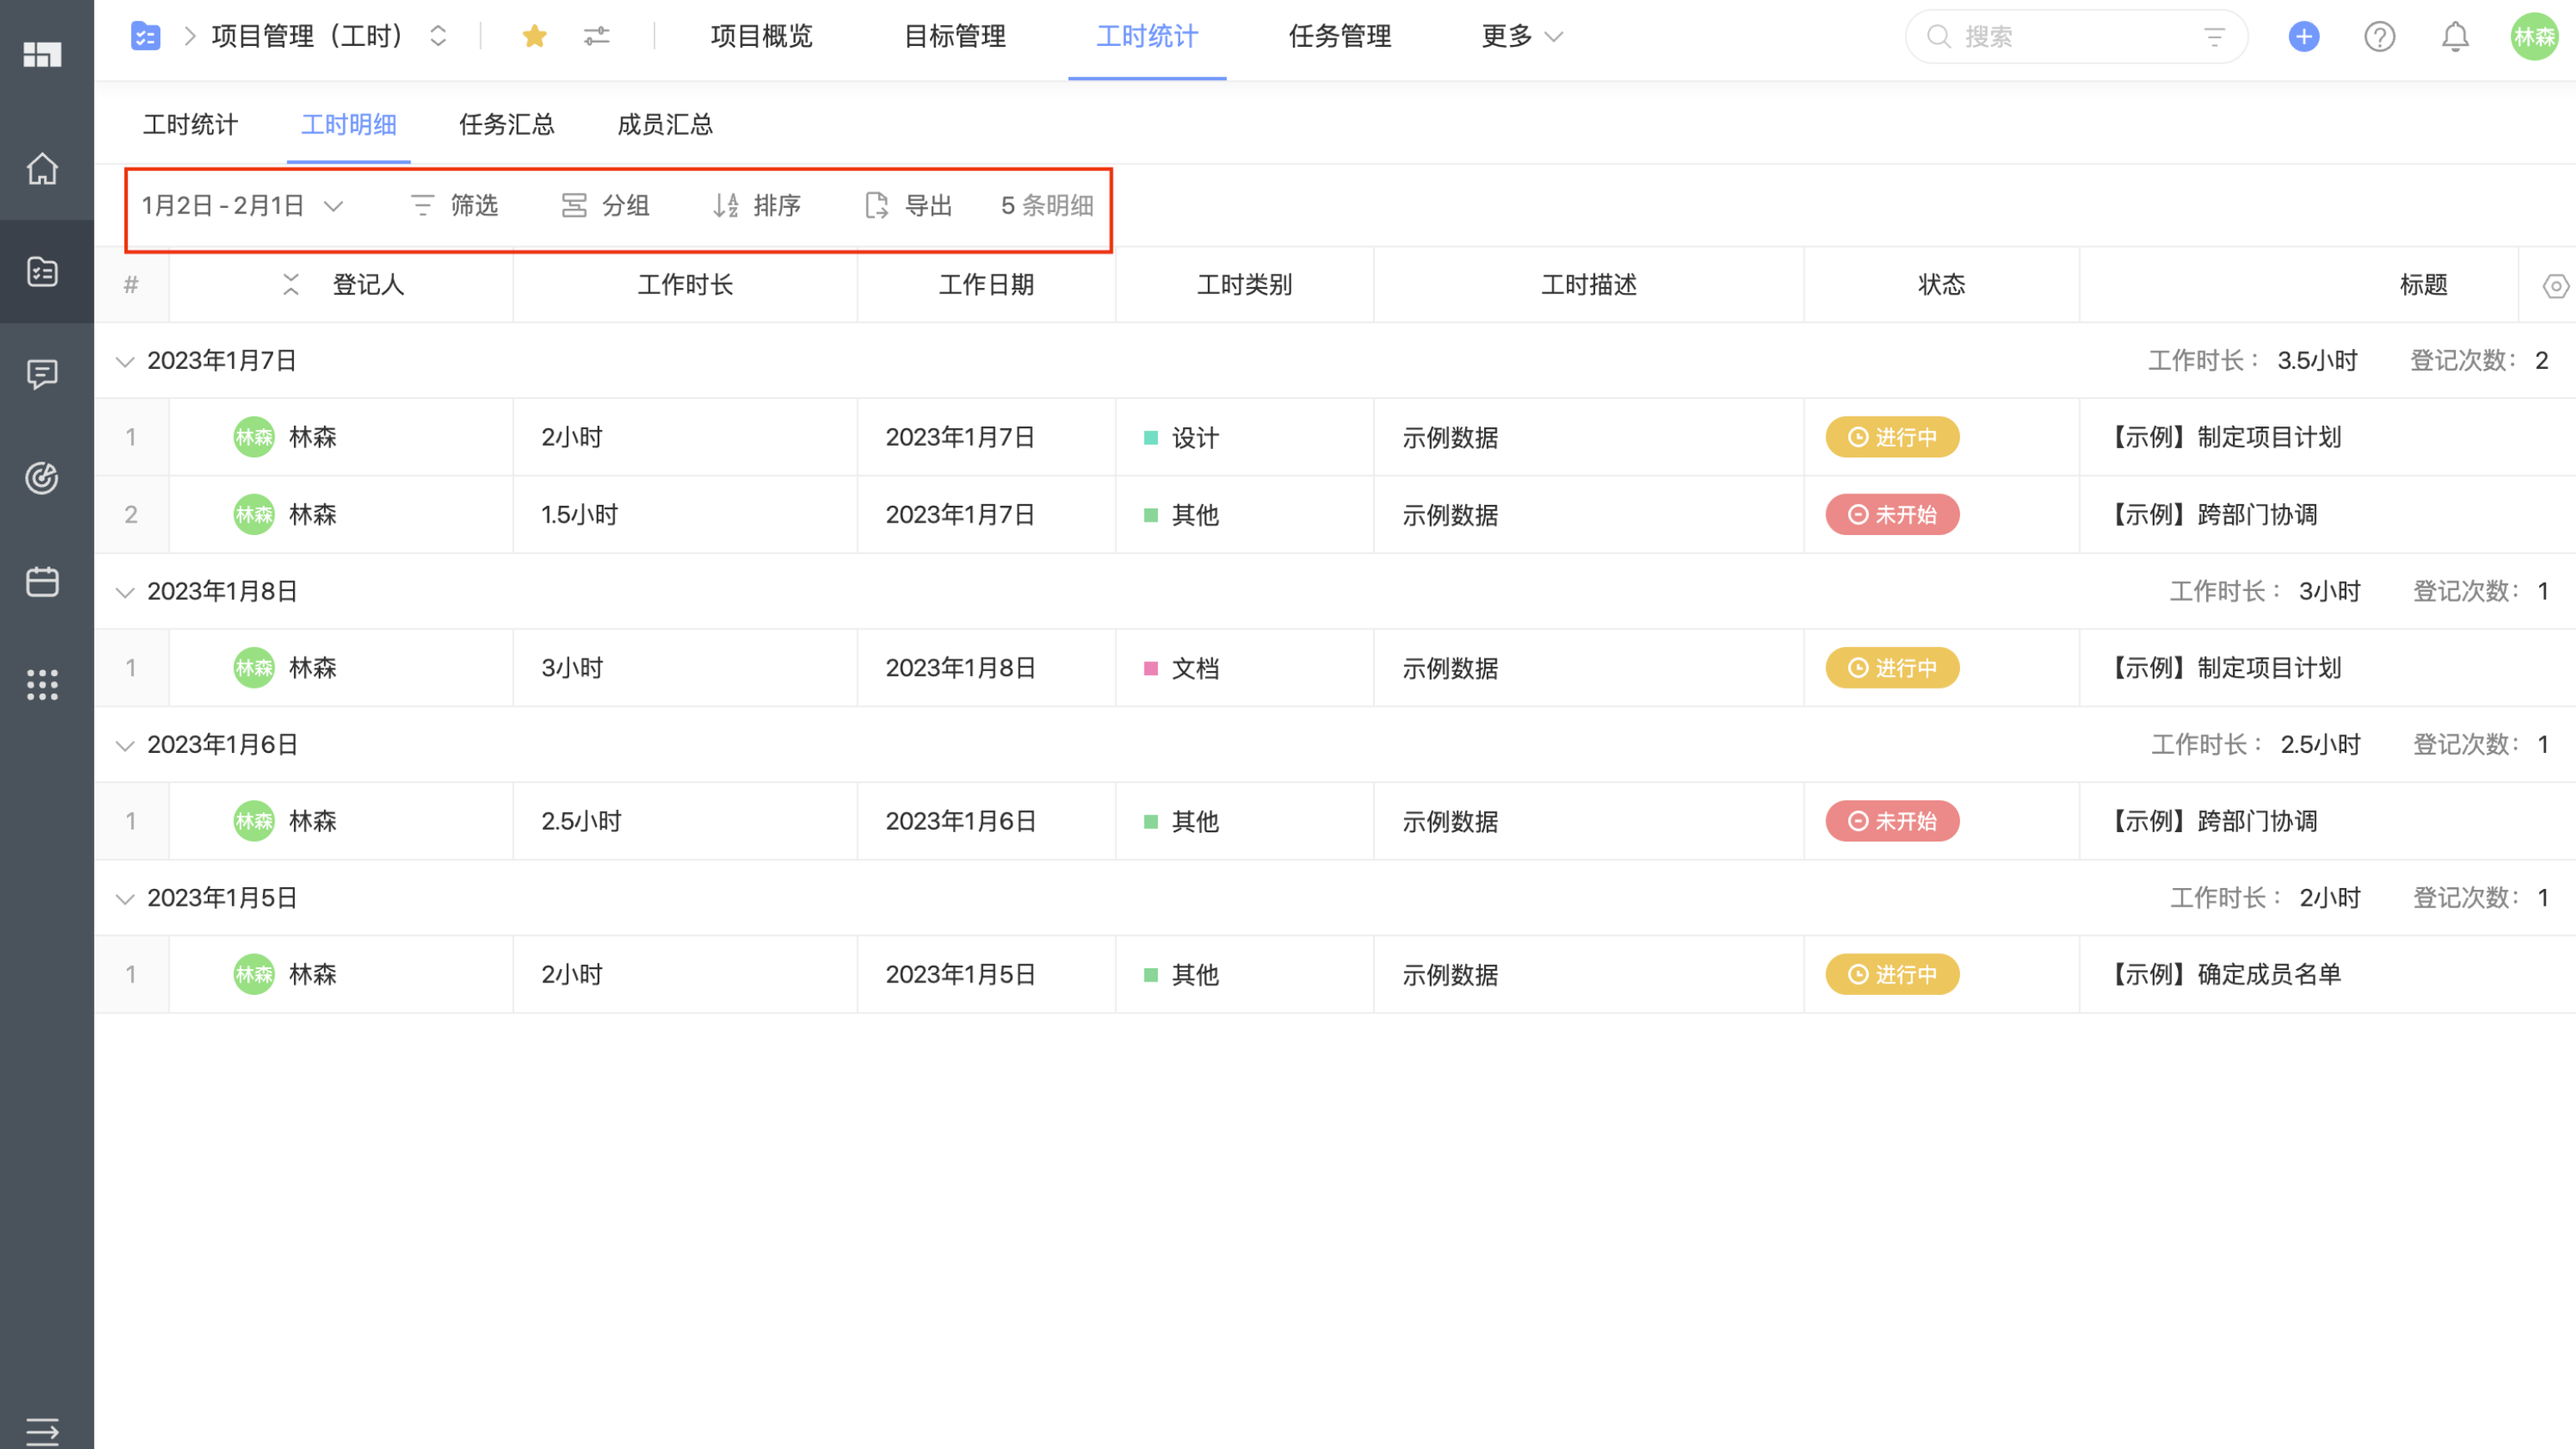Toggle the favorite star for this project
The image size is (2576, 1449).
[534, 36]
